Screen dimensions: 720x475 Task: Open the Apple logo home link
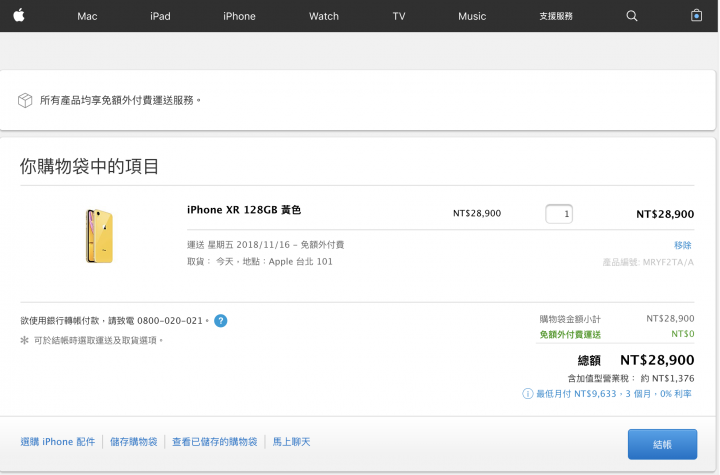[19, 16]
